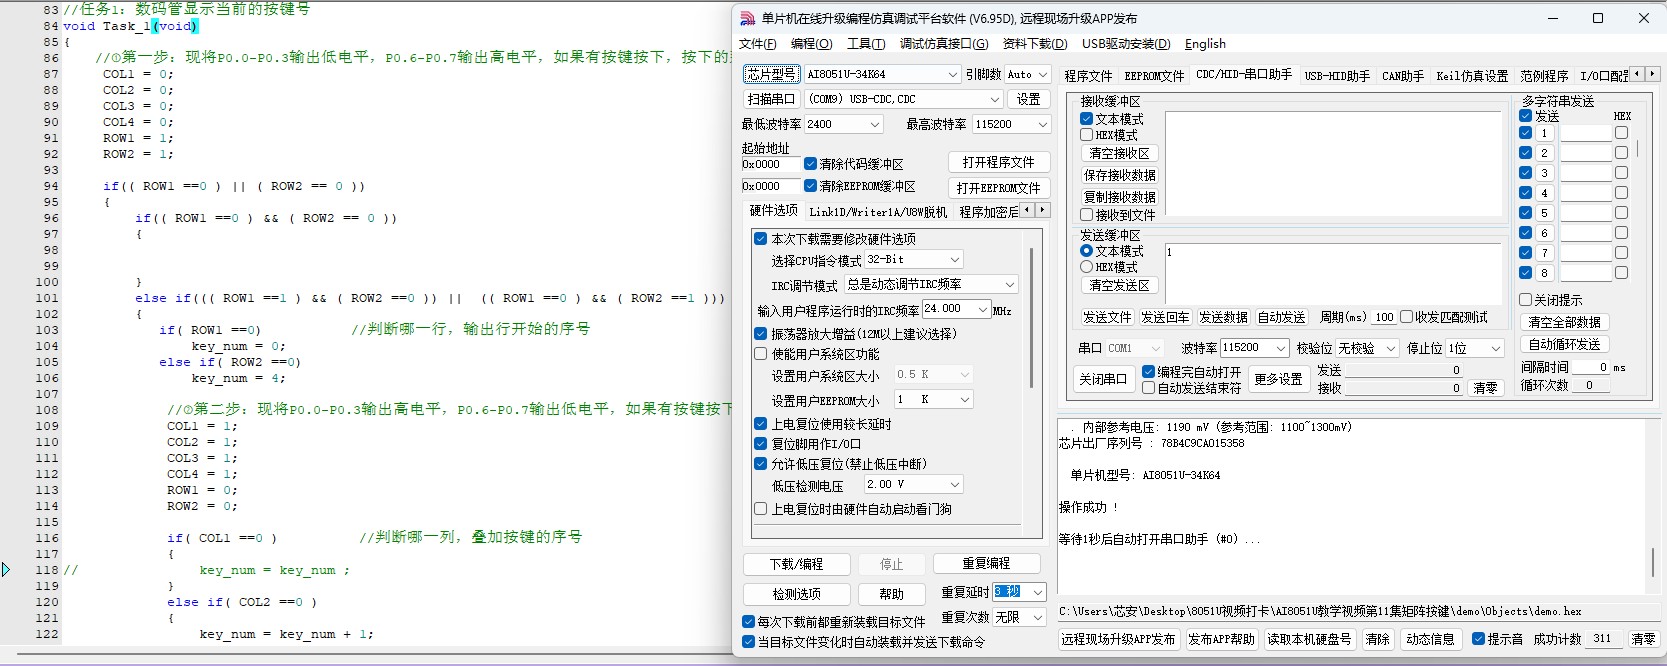Expand the IRC调节模式 dropdown

(1009, 284)
